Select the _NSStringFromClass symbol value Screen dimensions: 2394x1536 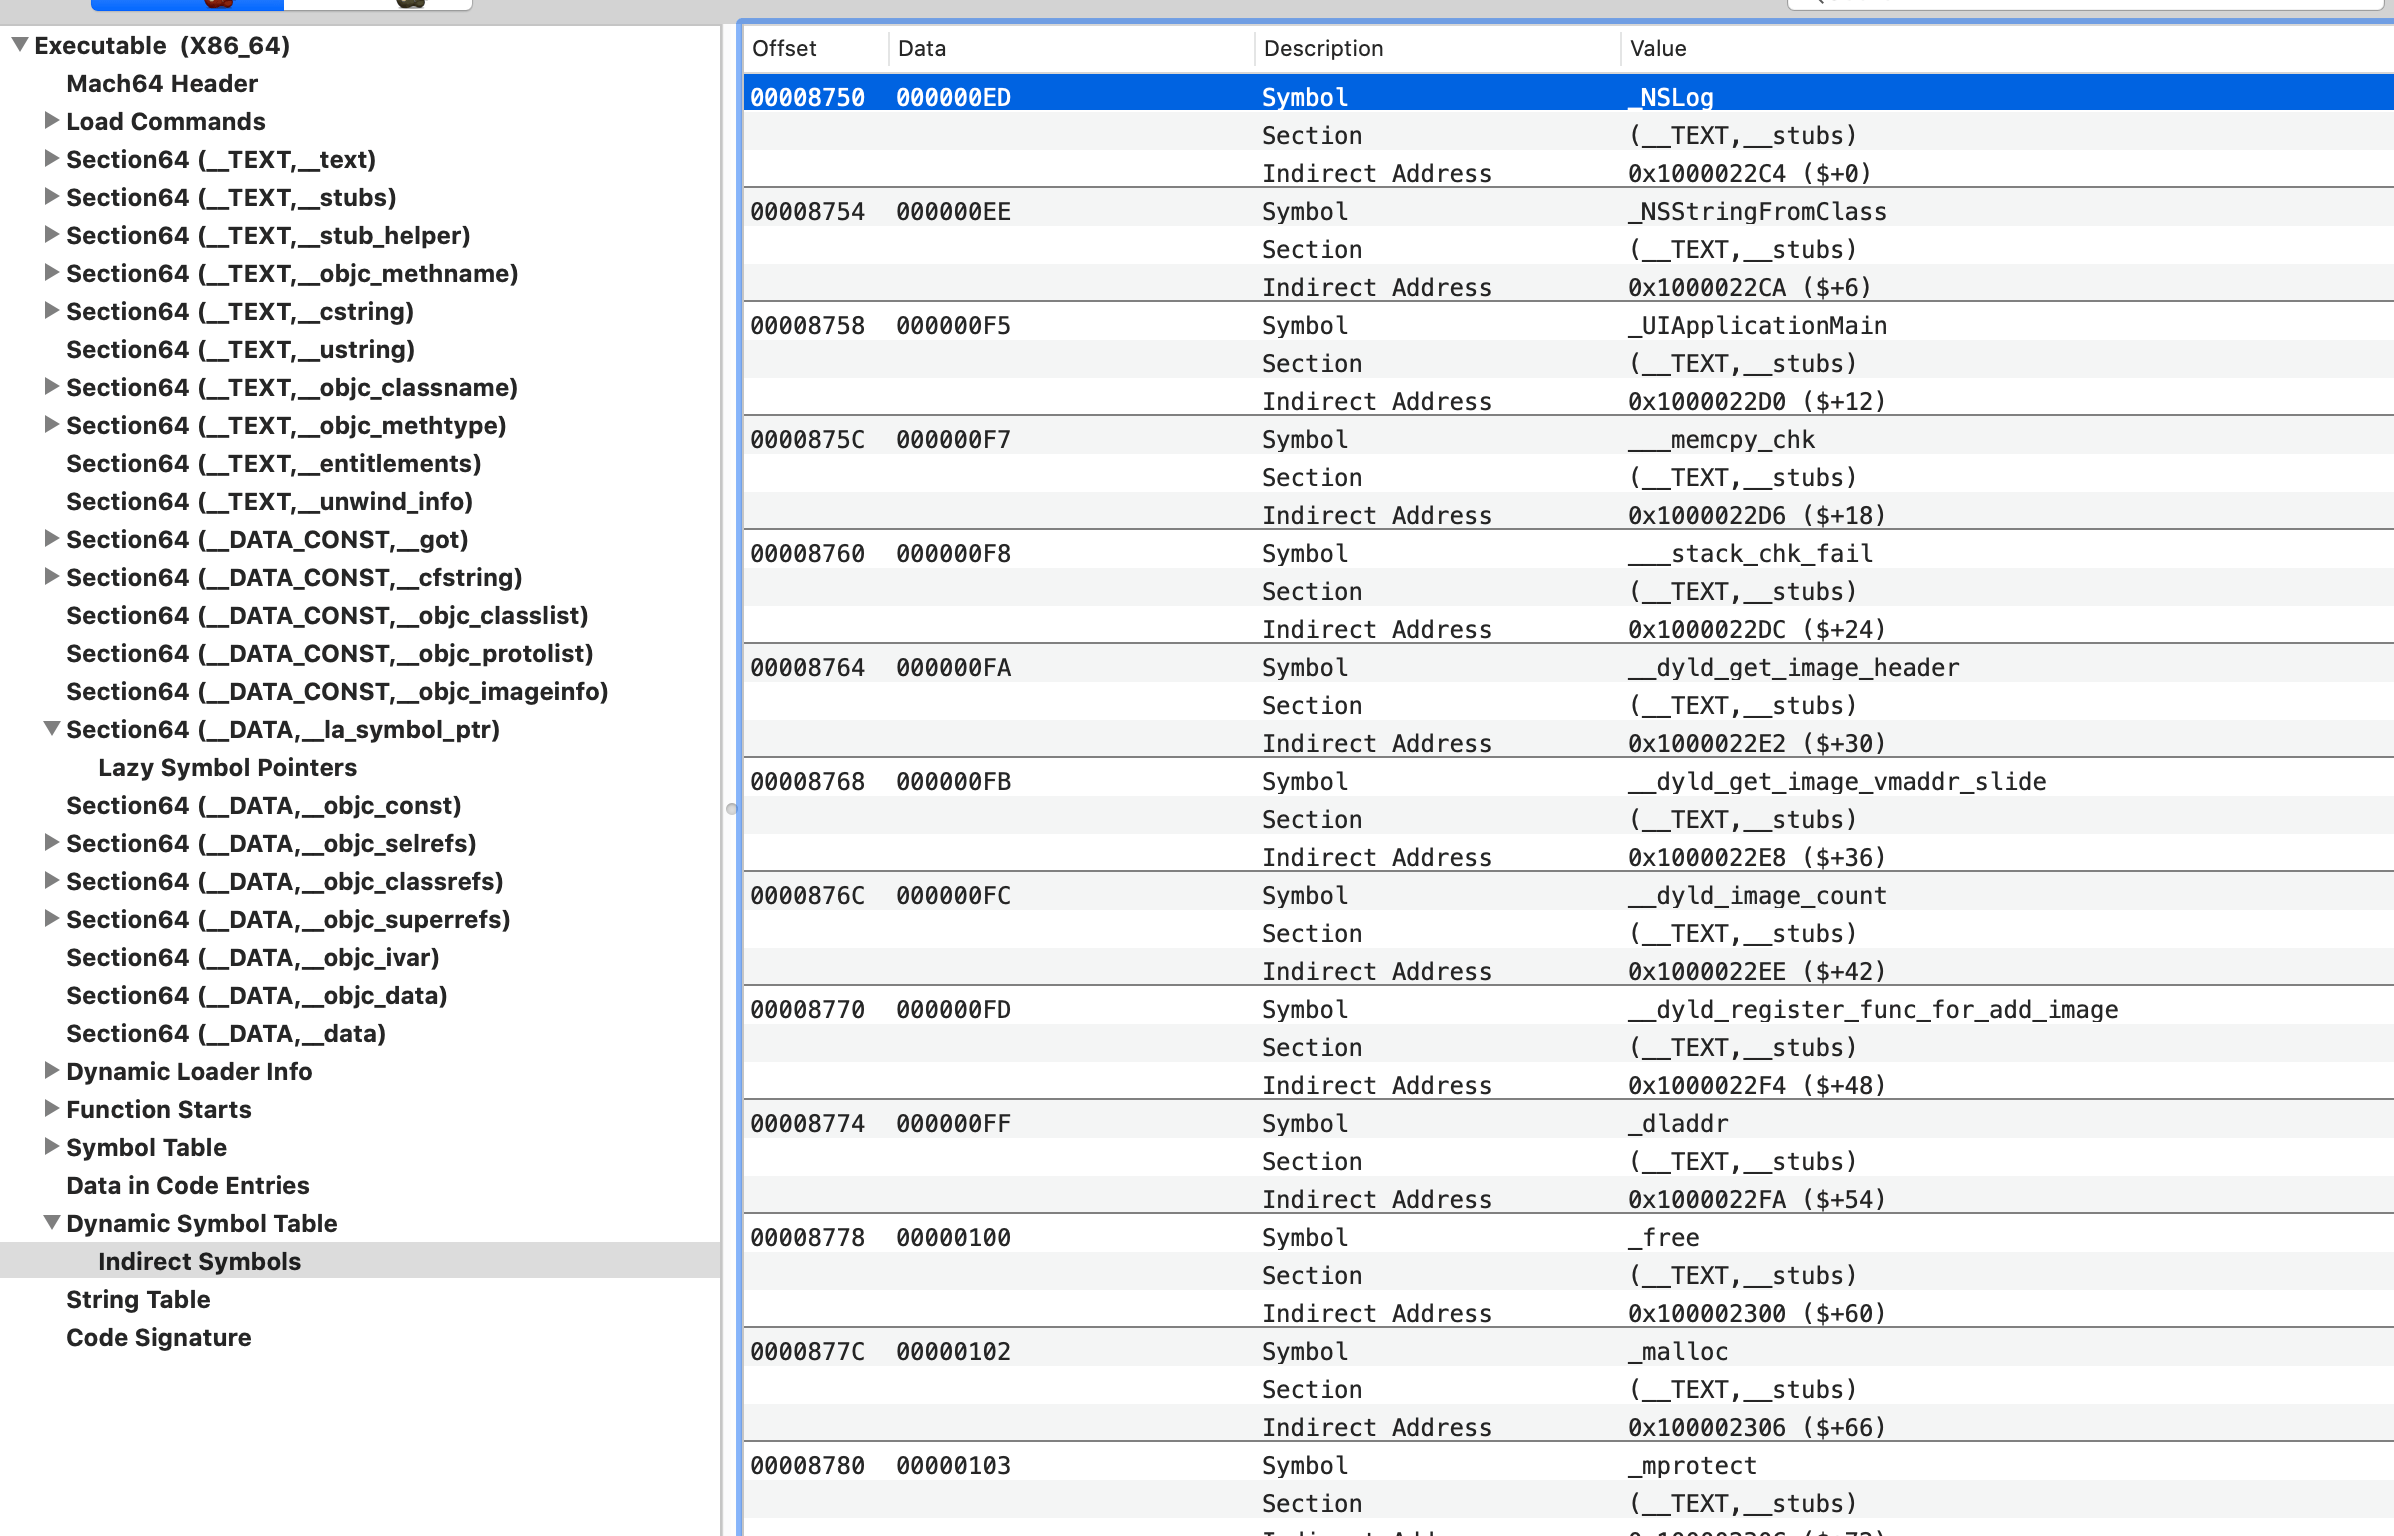pyautogui.click(x=1757, y=212)
